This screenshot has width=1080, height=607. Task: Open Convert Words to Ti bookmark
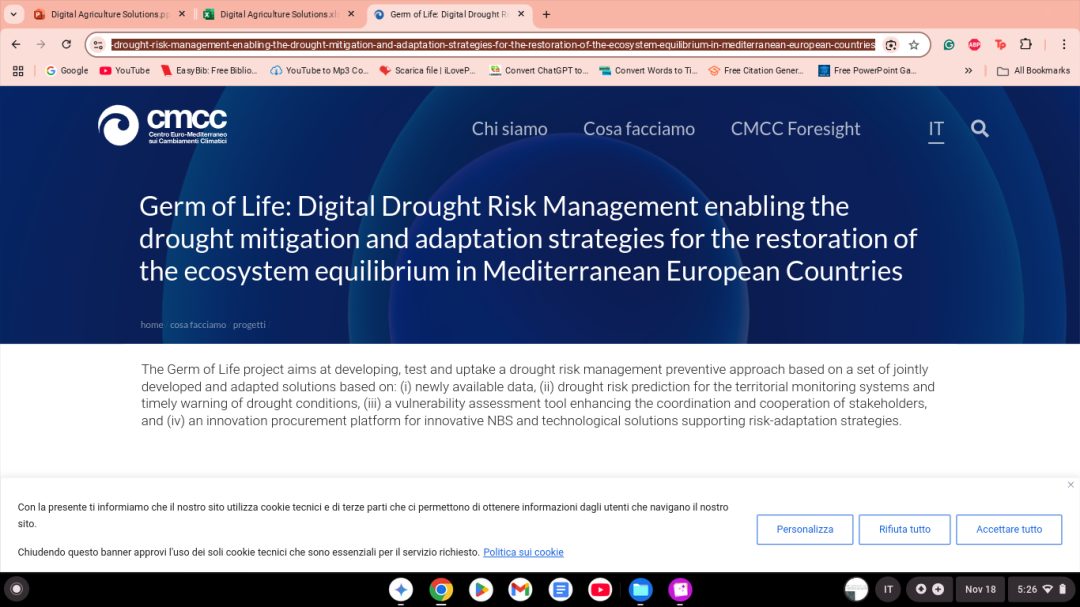click(648, 70)
